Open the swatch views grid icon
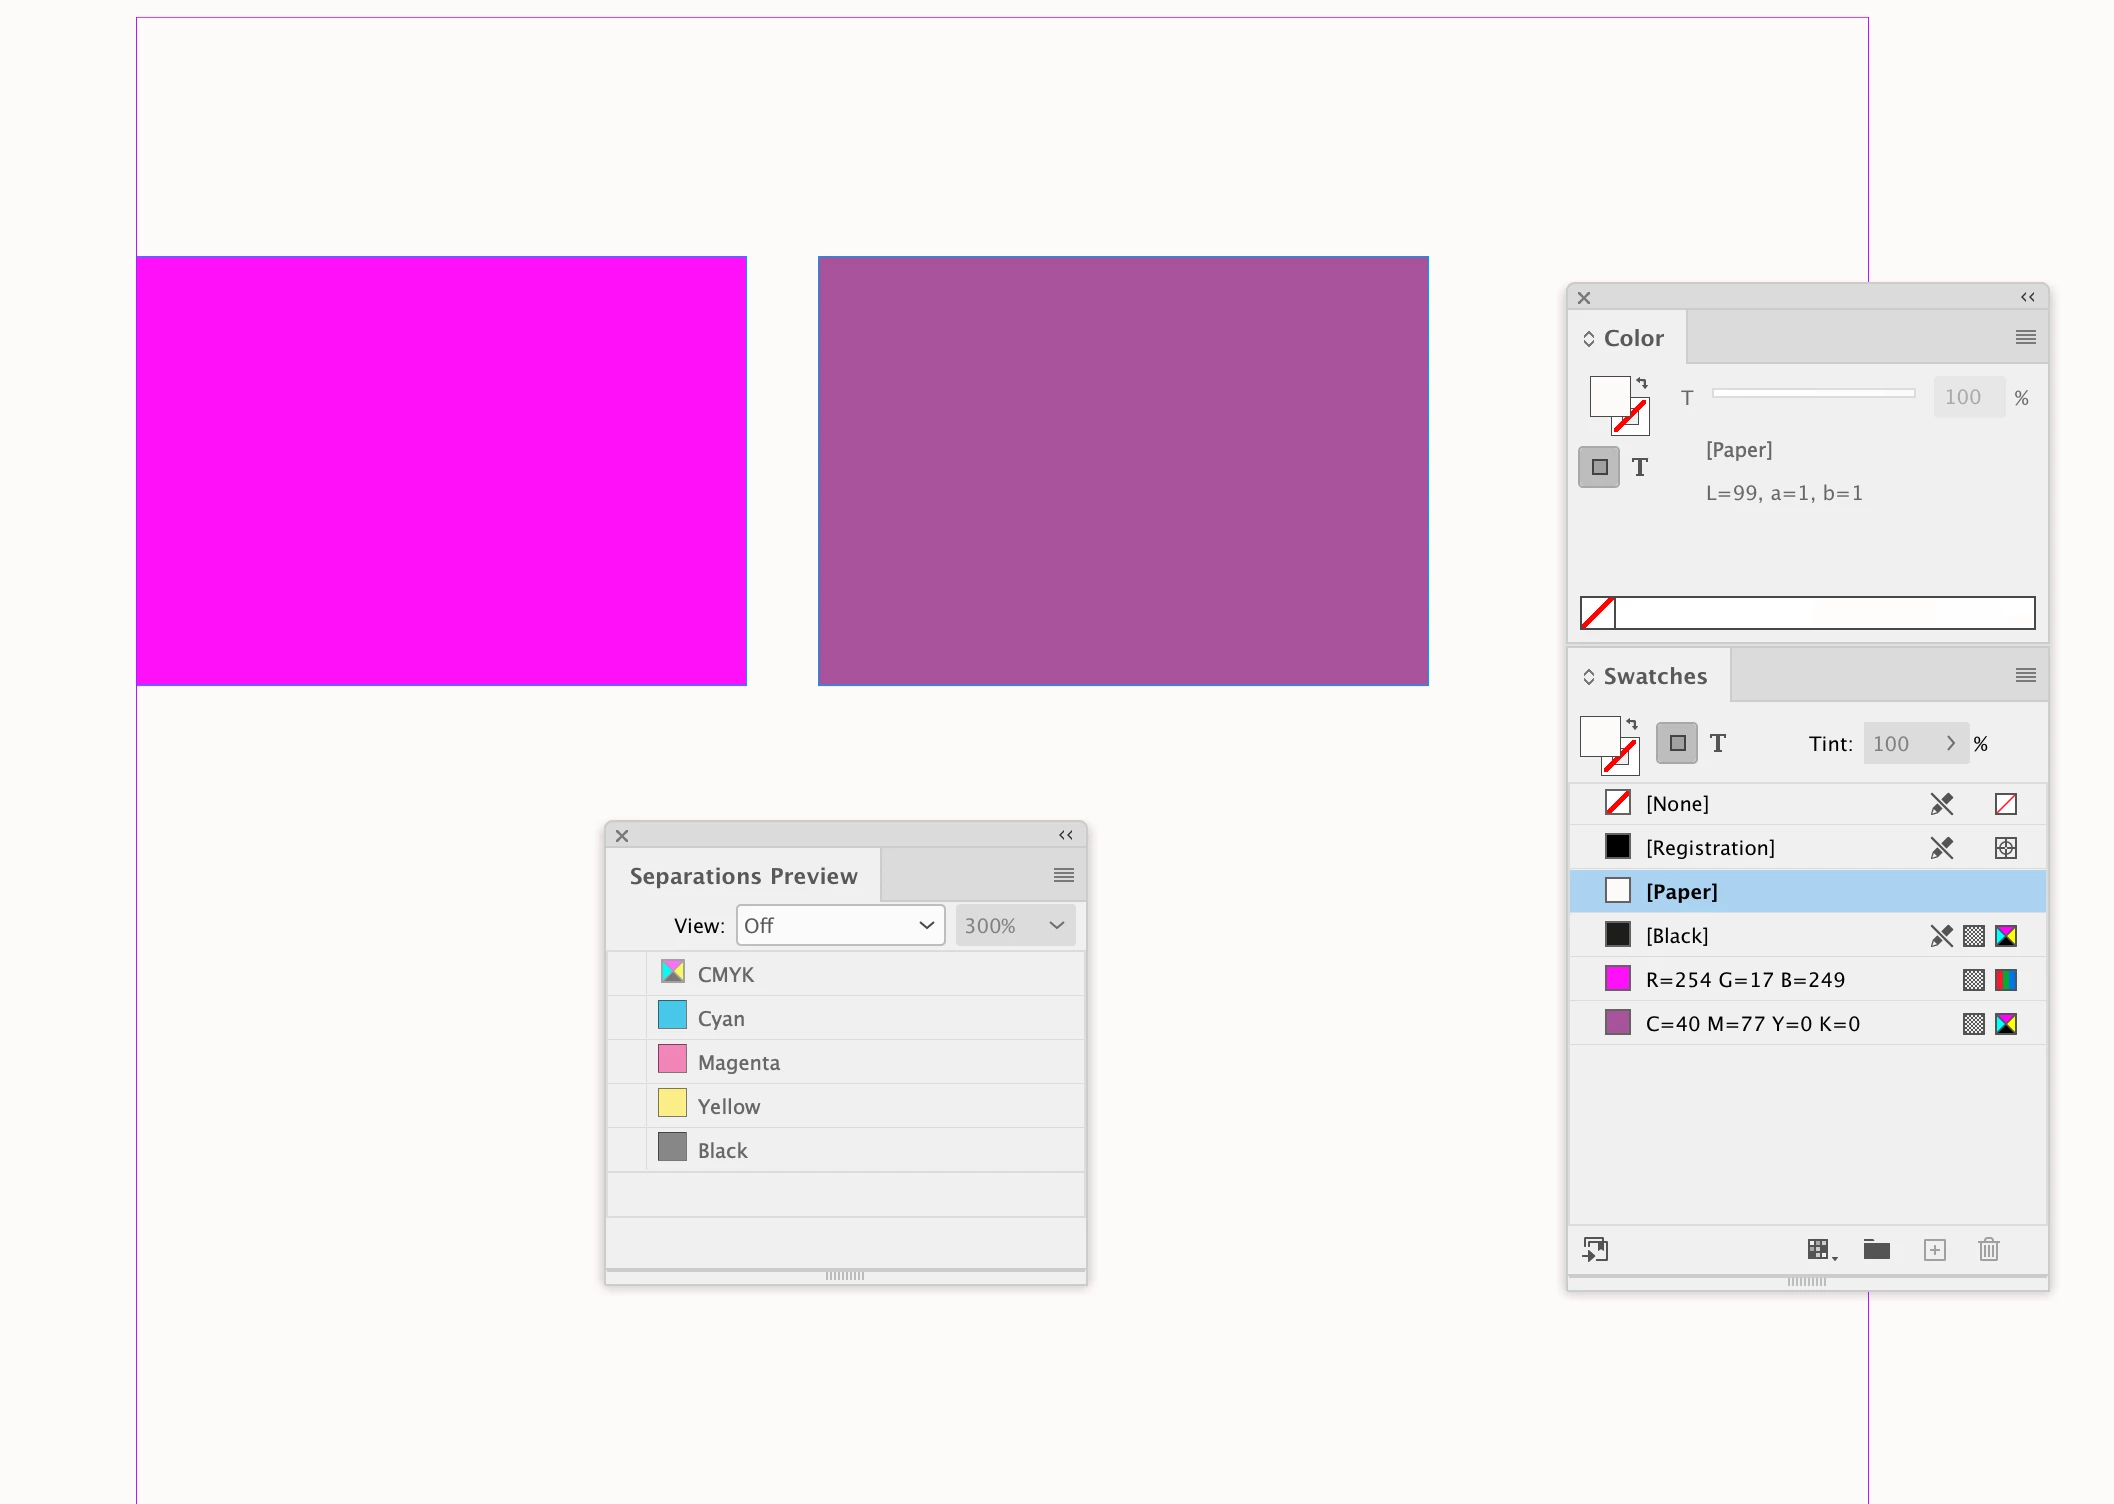 (x=1820, y=1250)
